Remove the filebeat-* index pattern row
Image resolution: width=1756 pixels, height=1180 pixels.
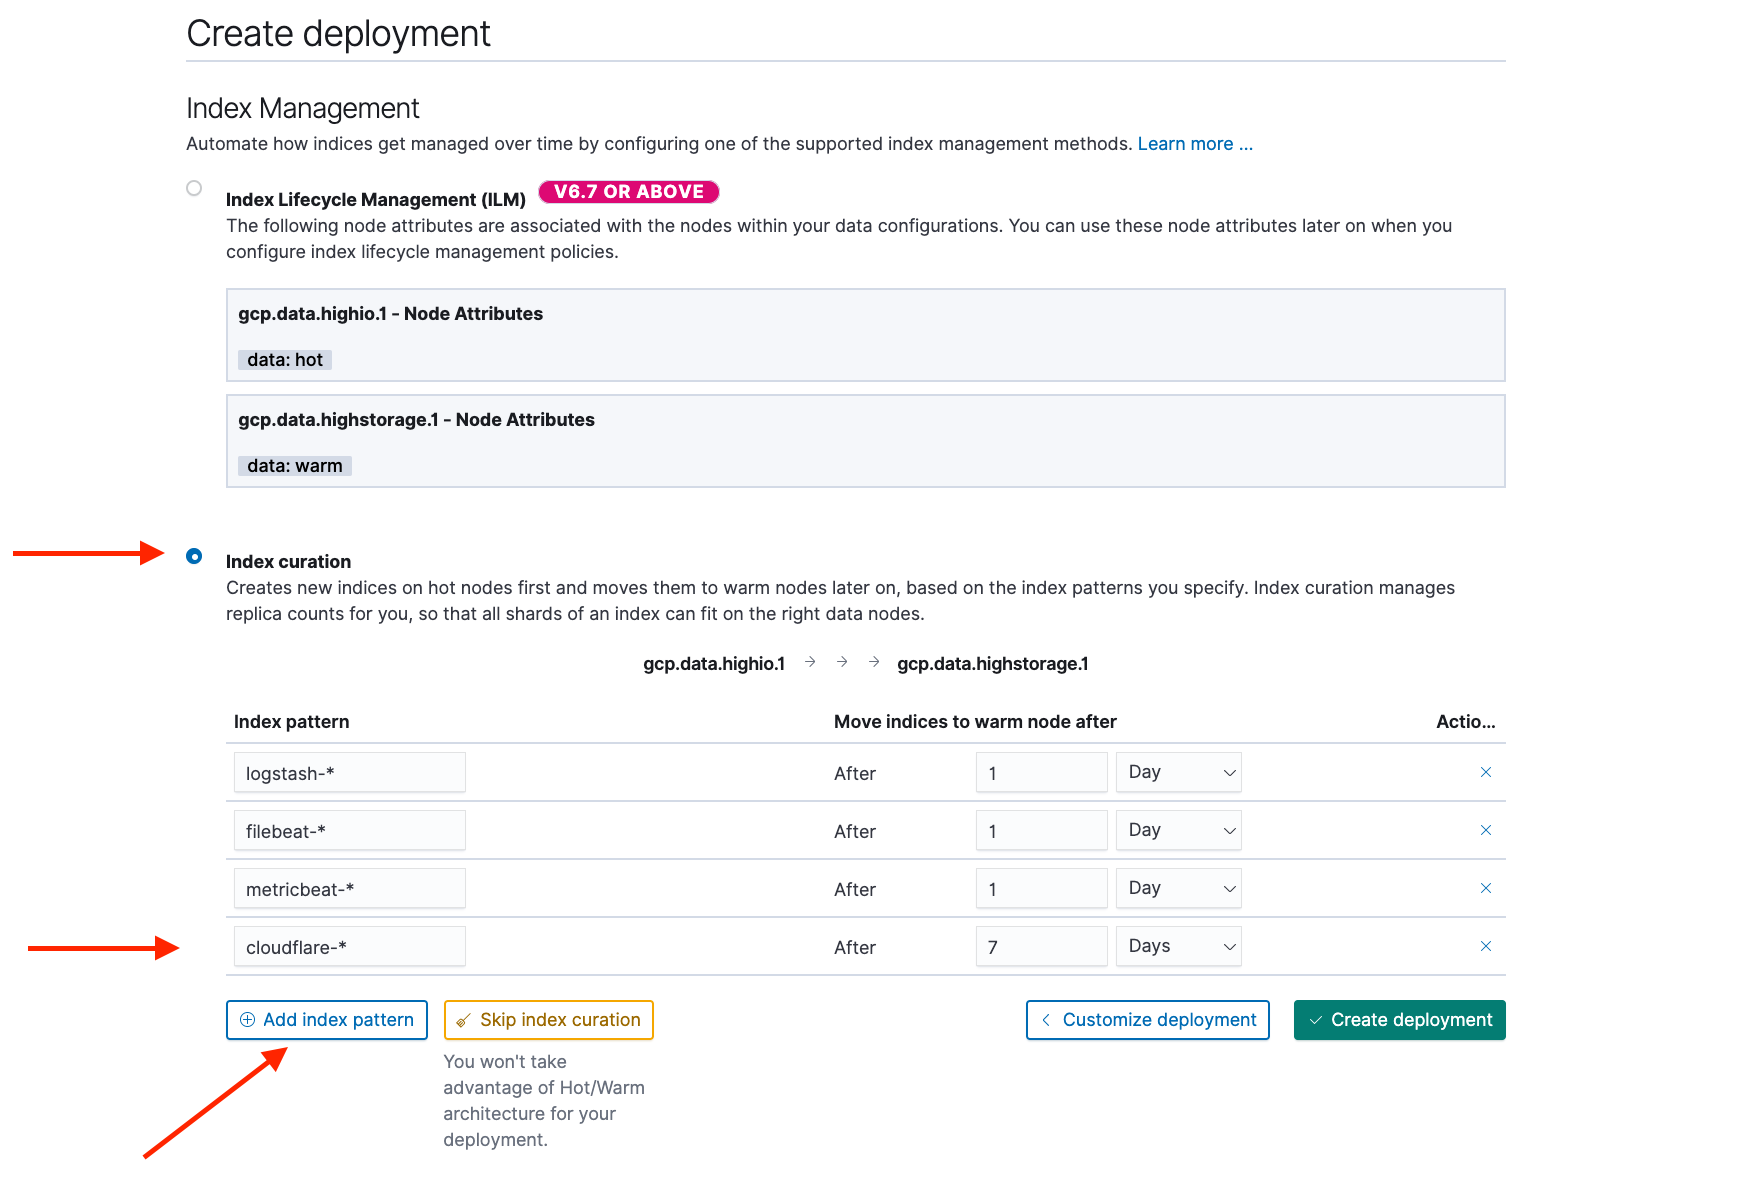click(1486, 829)
